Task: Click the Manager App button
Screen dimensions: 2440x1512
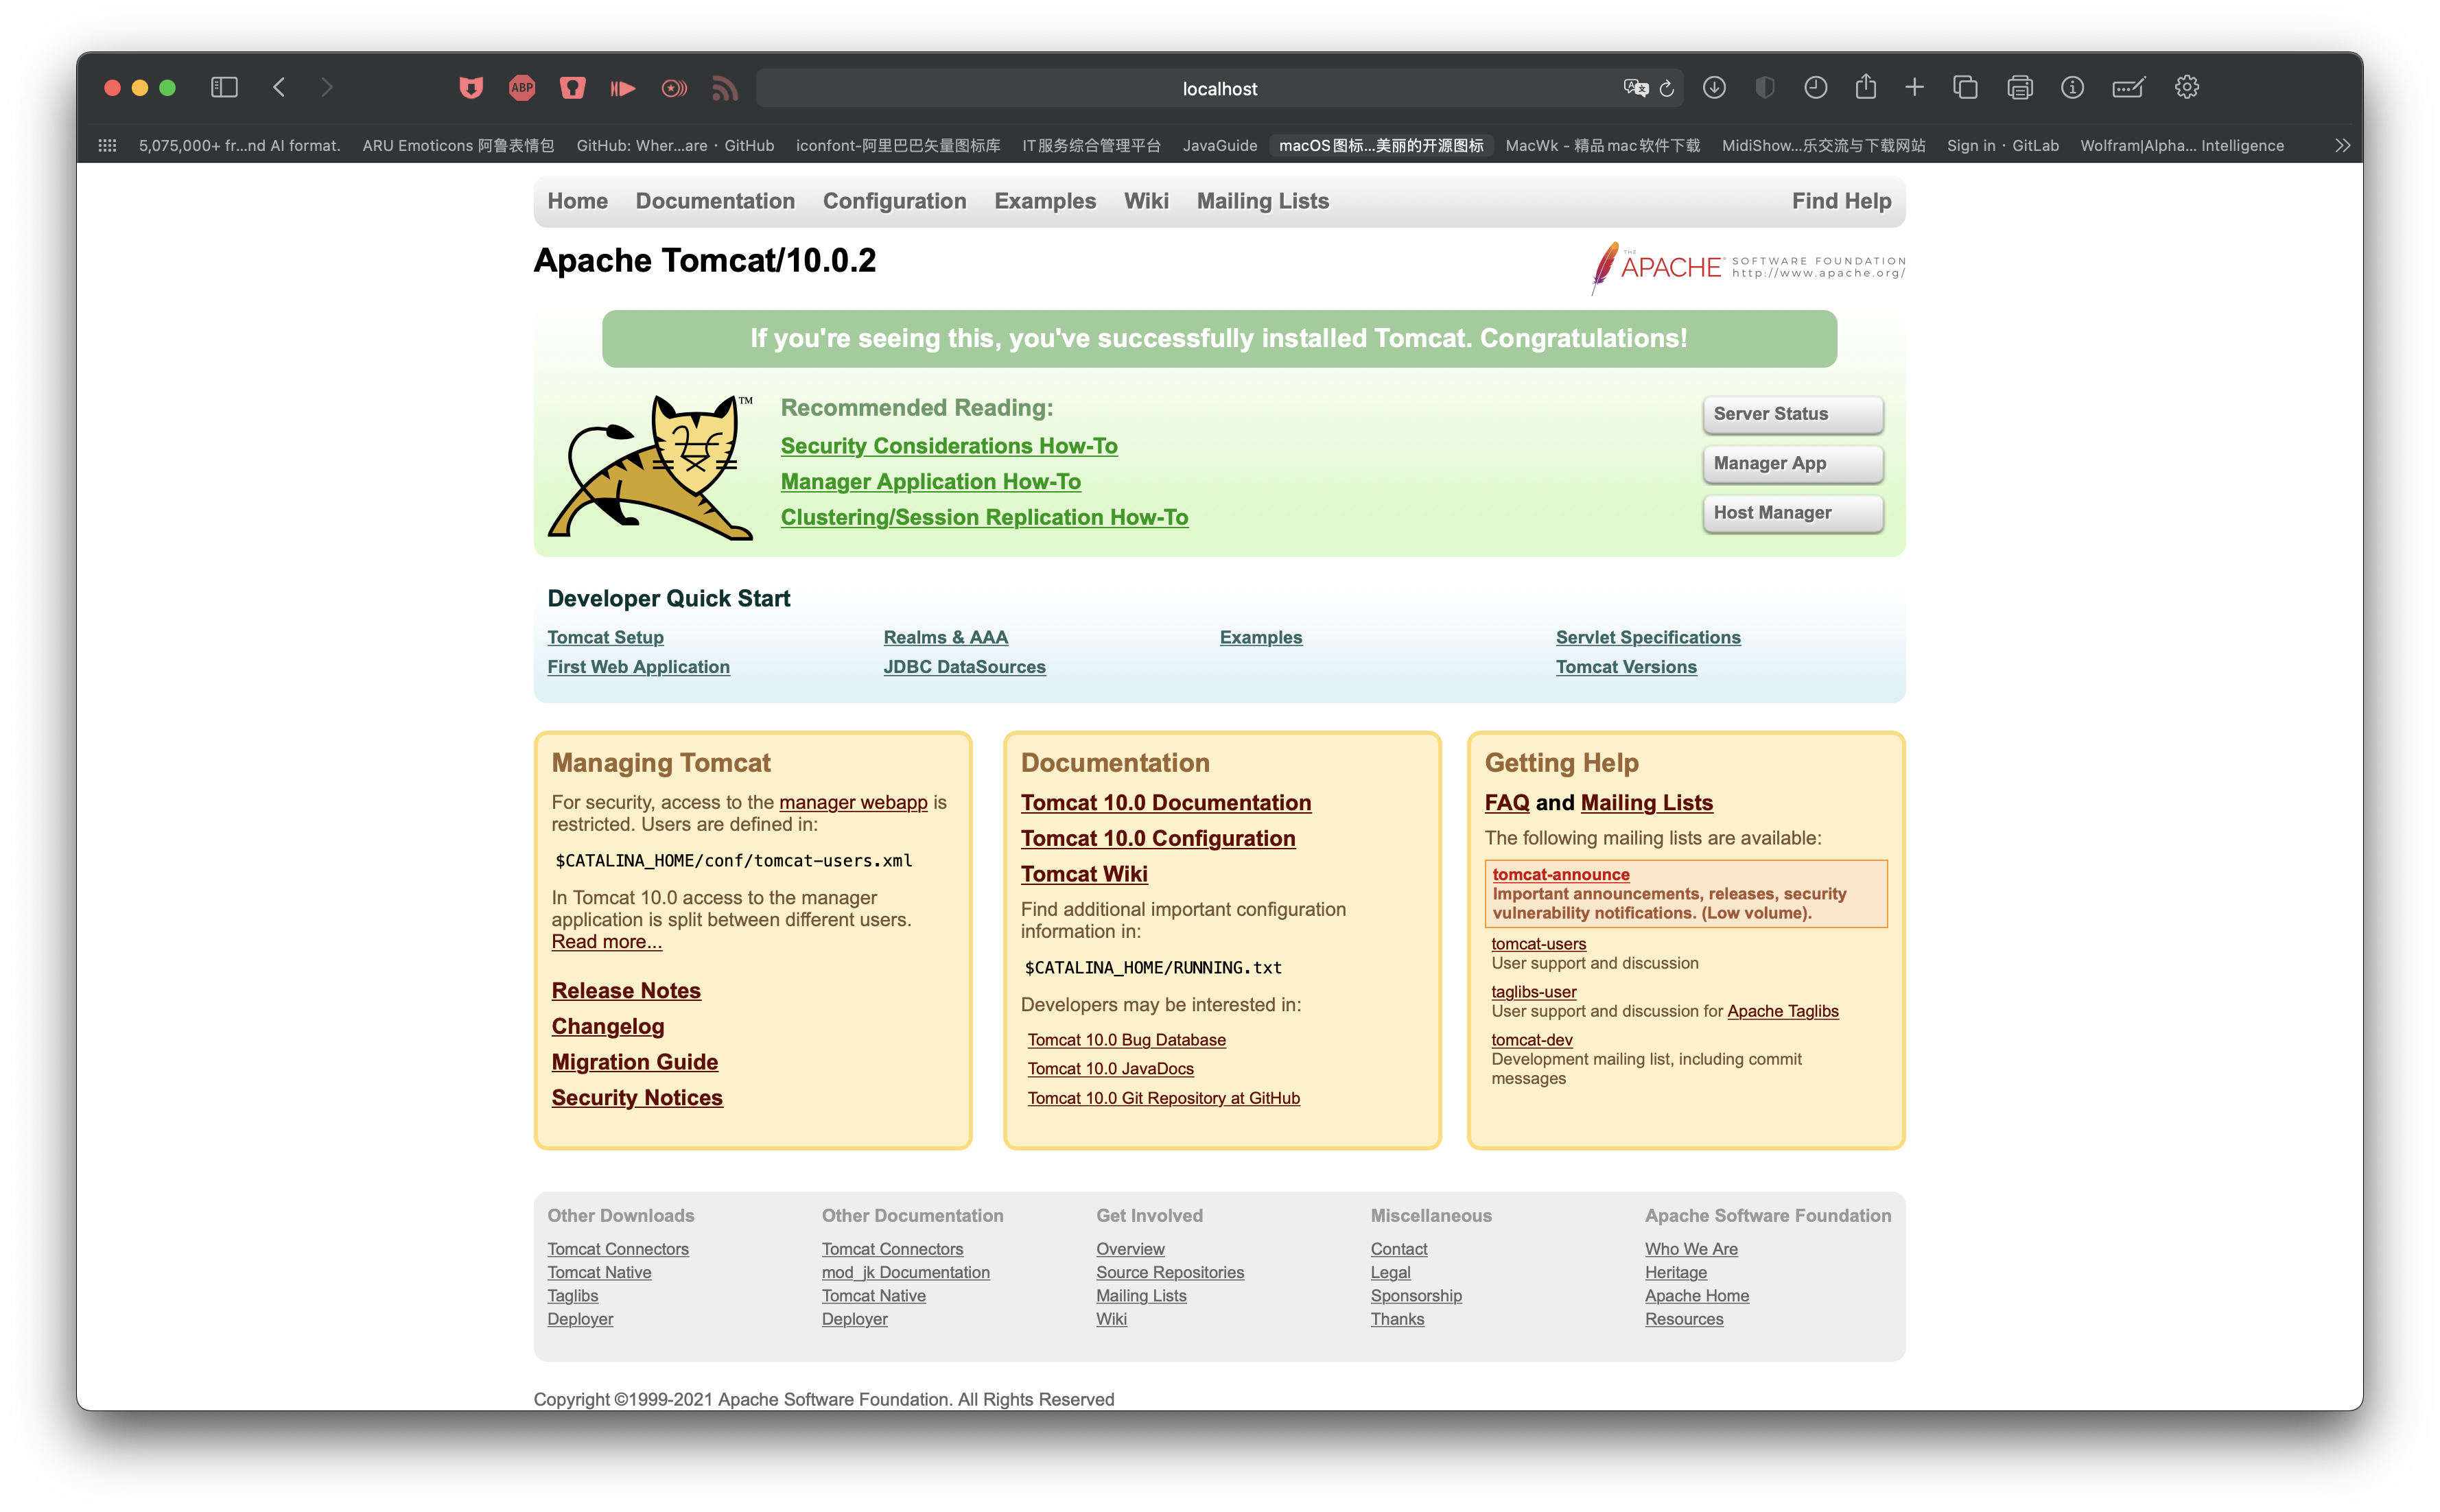Action: (1792, 463)
